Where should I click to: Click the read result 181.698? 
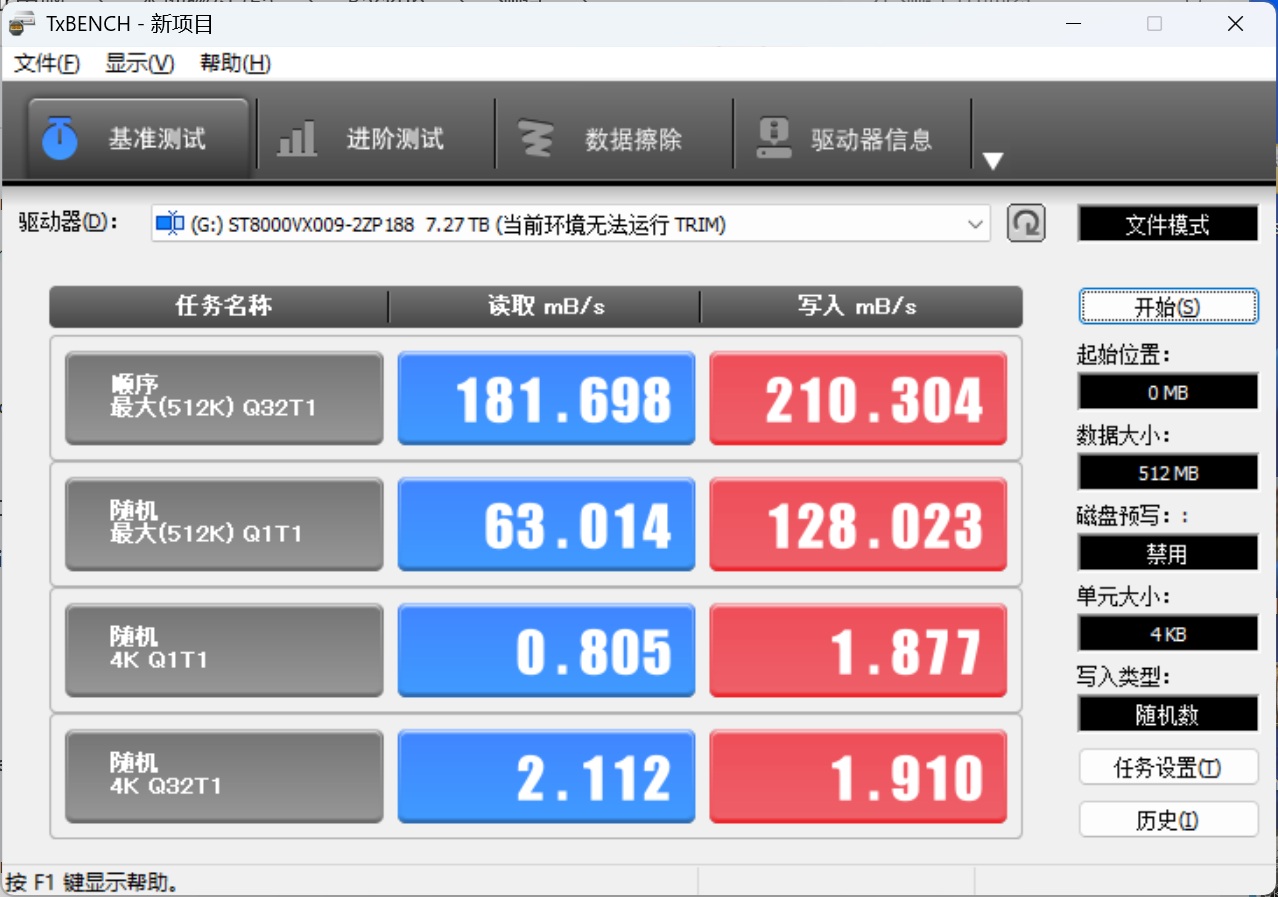click(546, 398)
